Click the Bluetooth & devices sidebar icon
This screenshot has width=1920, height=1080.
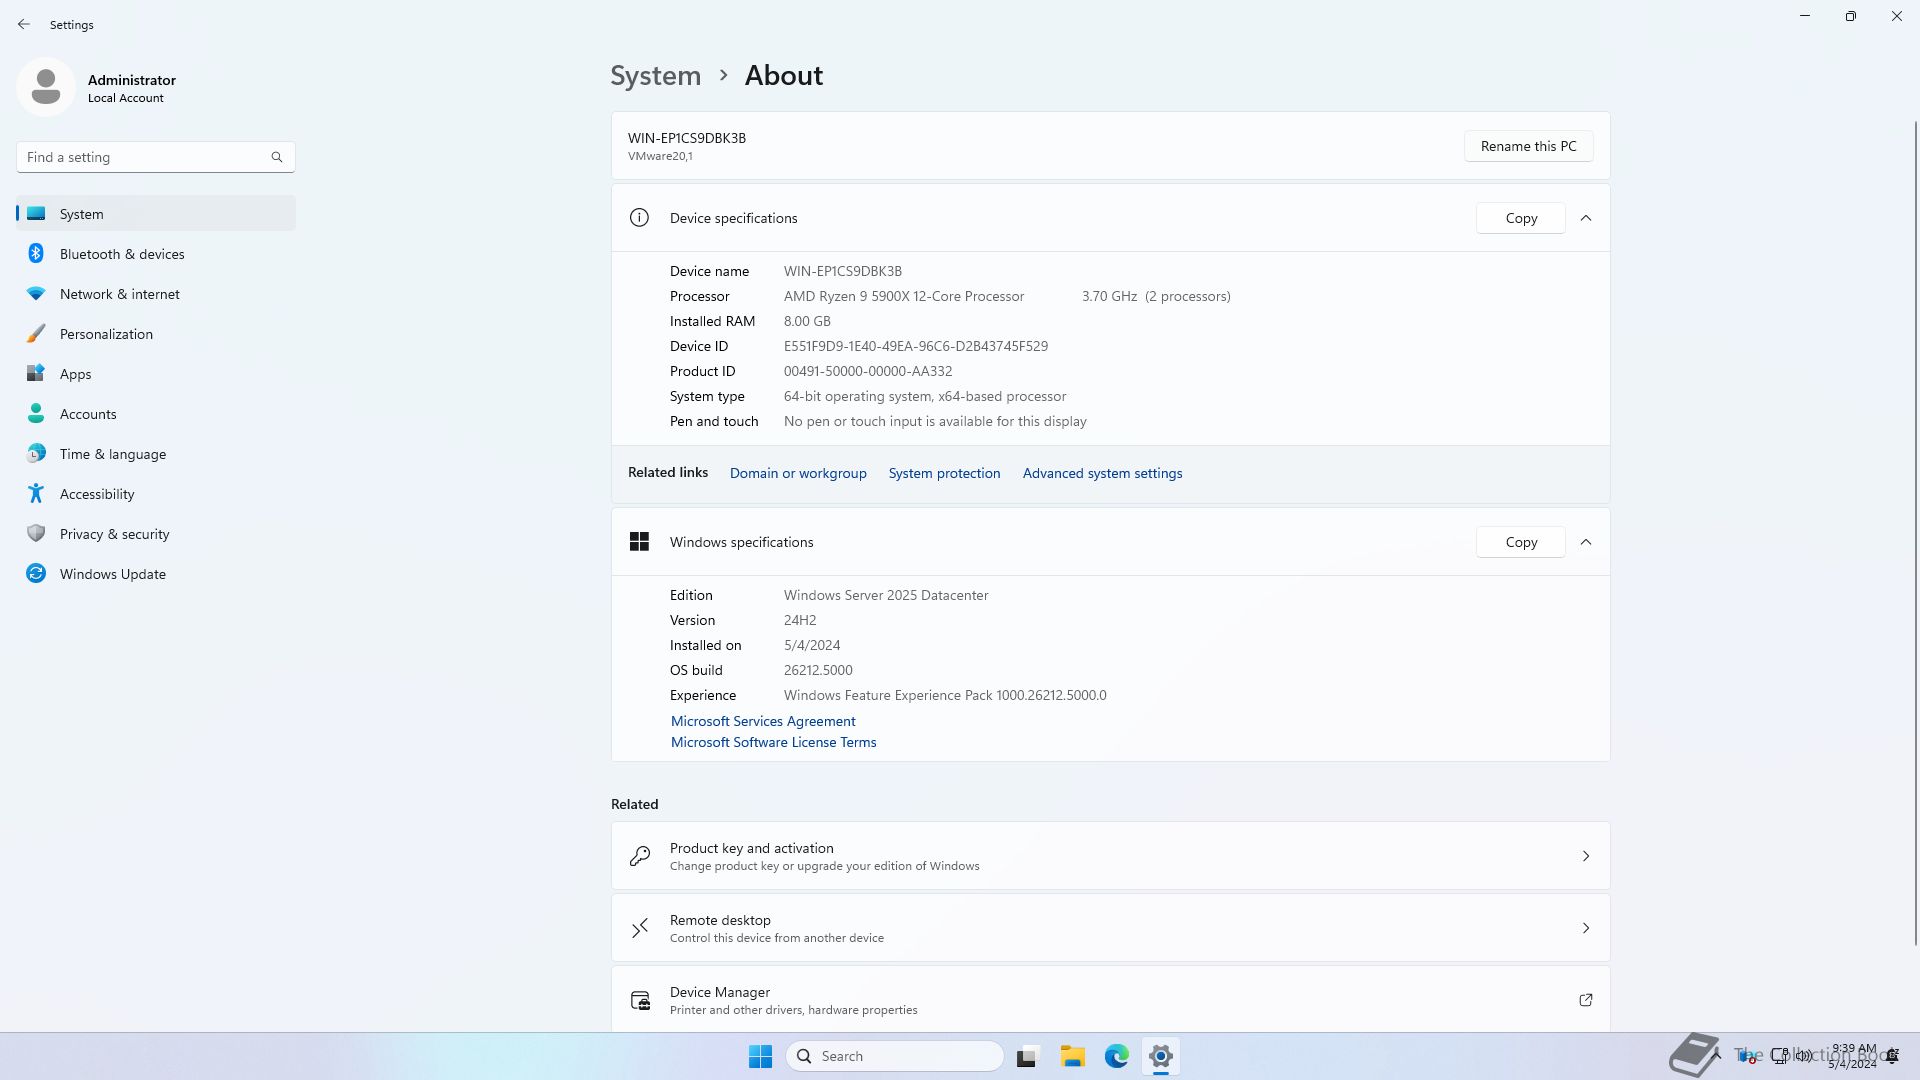tap(36, 254)
